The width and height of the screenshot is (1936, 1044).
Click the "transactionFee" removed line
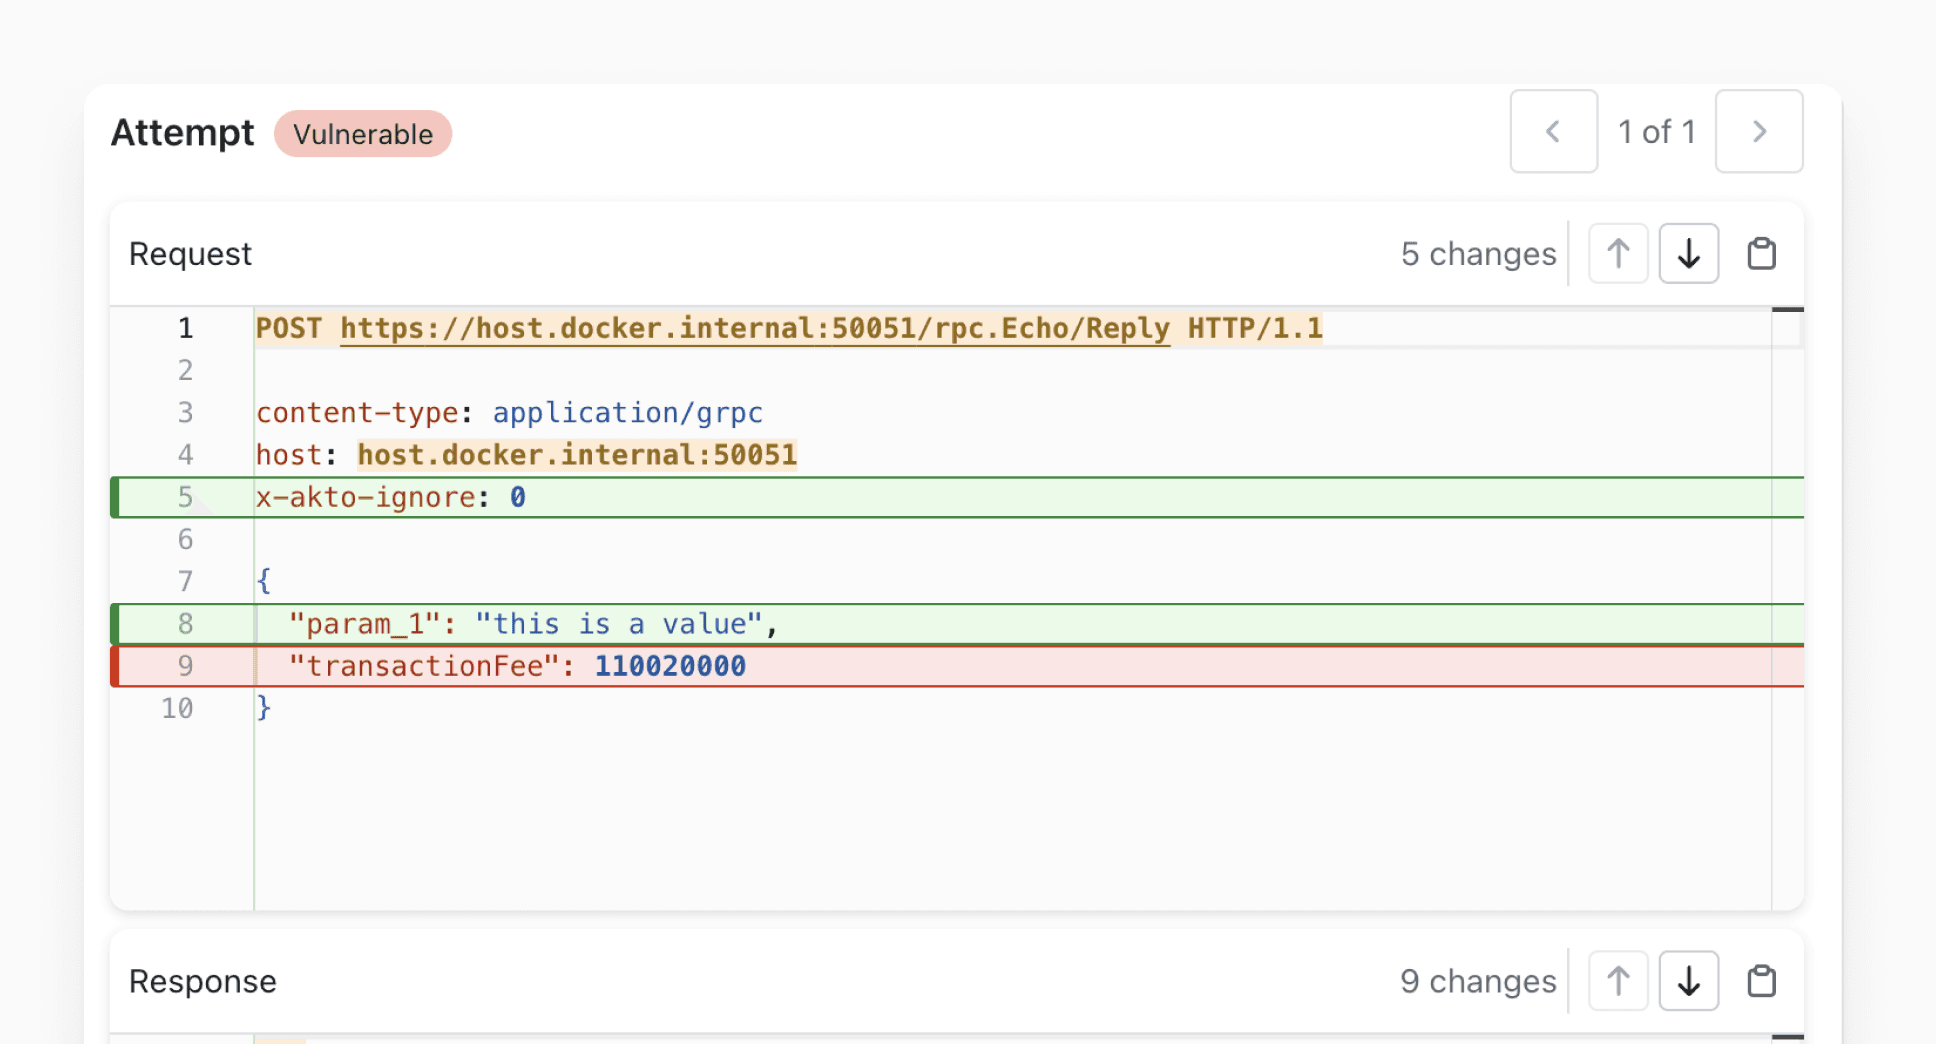(x=957, y=666)
